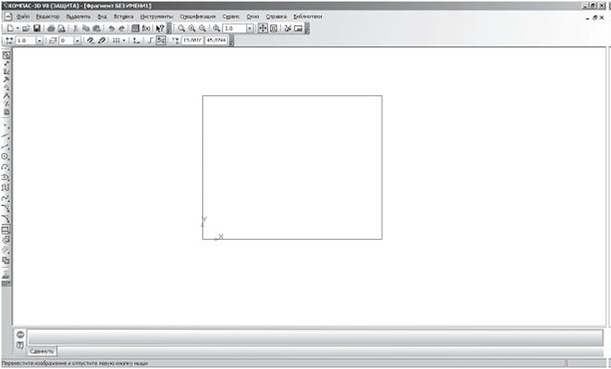Image resolution: width=611 pixels, height=369 pixels.
Task: Cut the selection with the scissors icon
Action: point(76,28)
